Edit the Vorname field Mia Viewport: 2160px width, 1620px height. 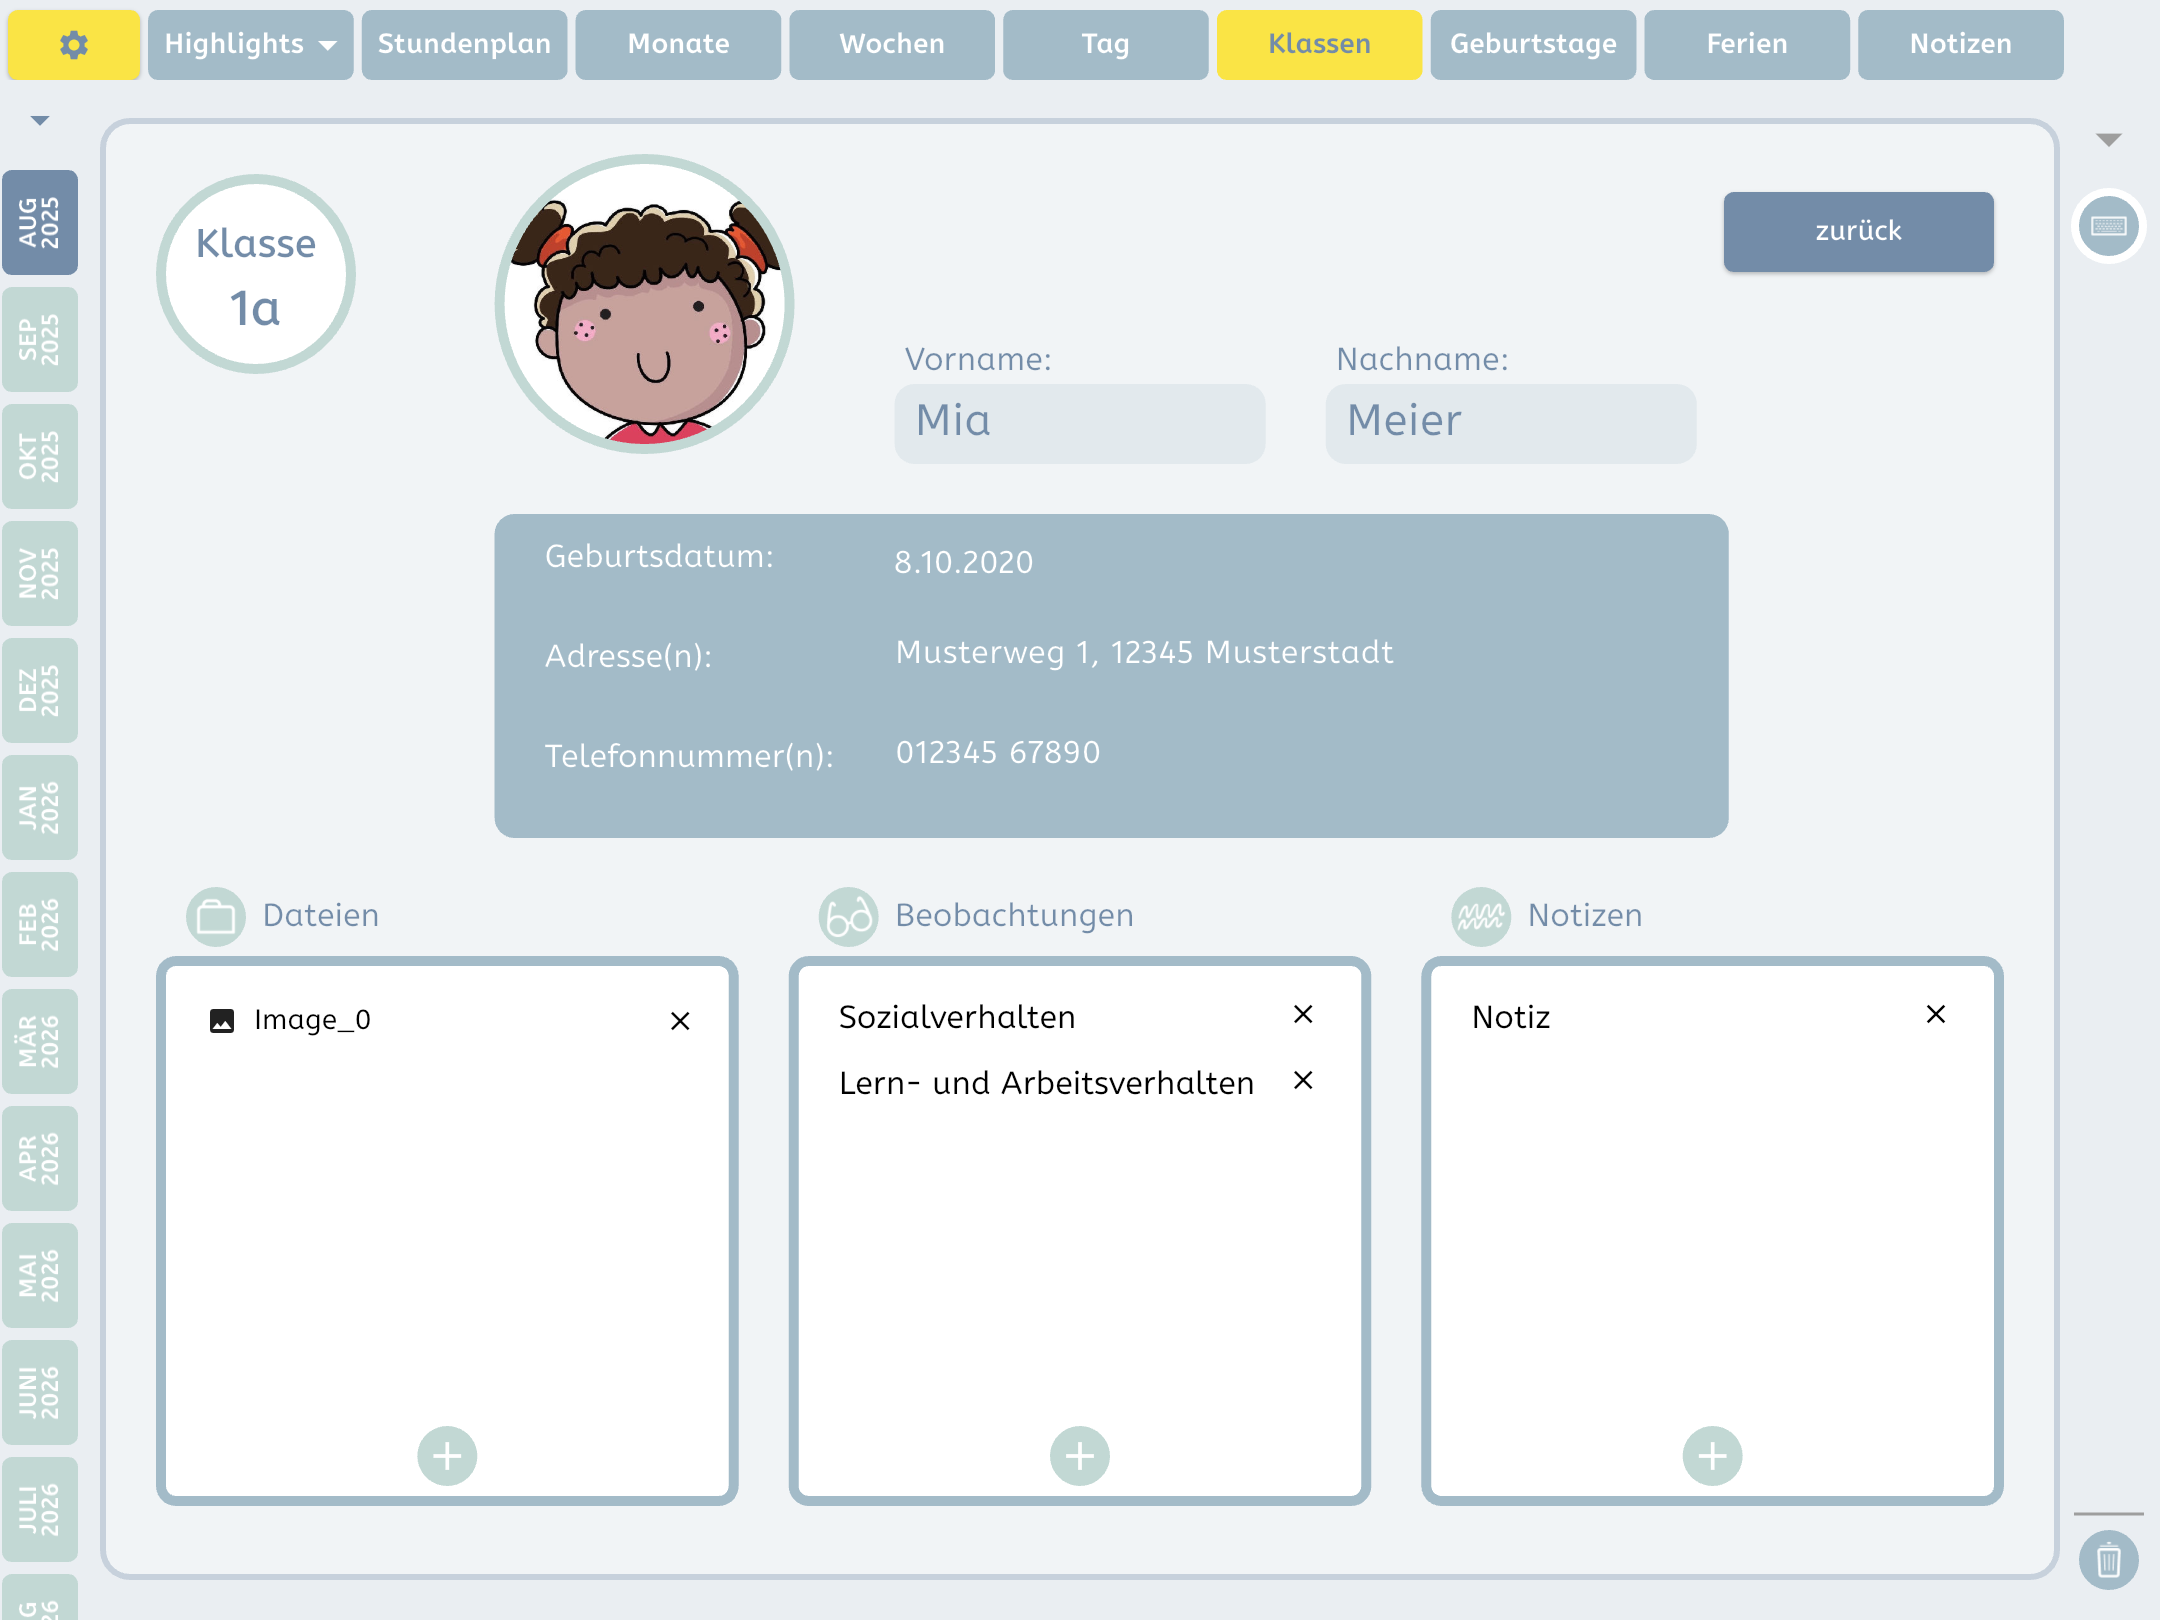coord(1080,424)
